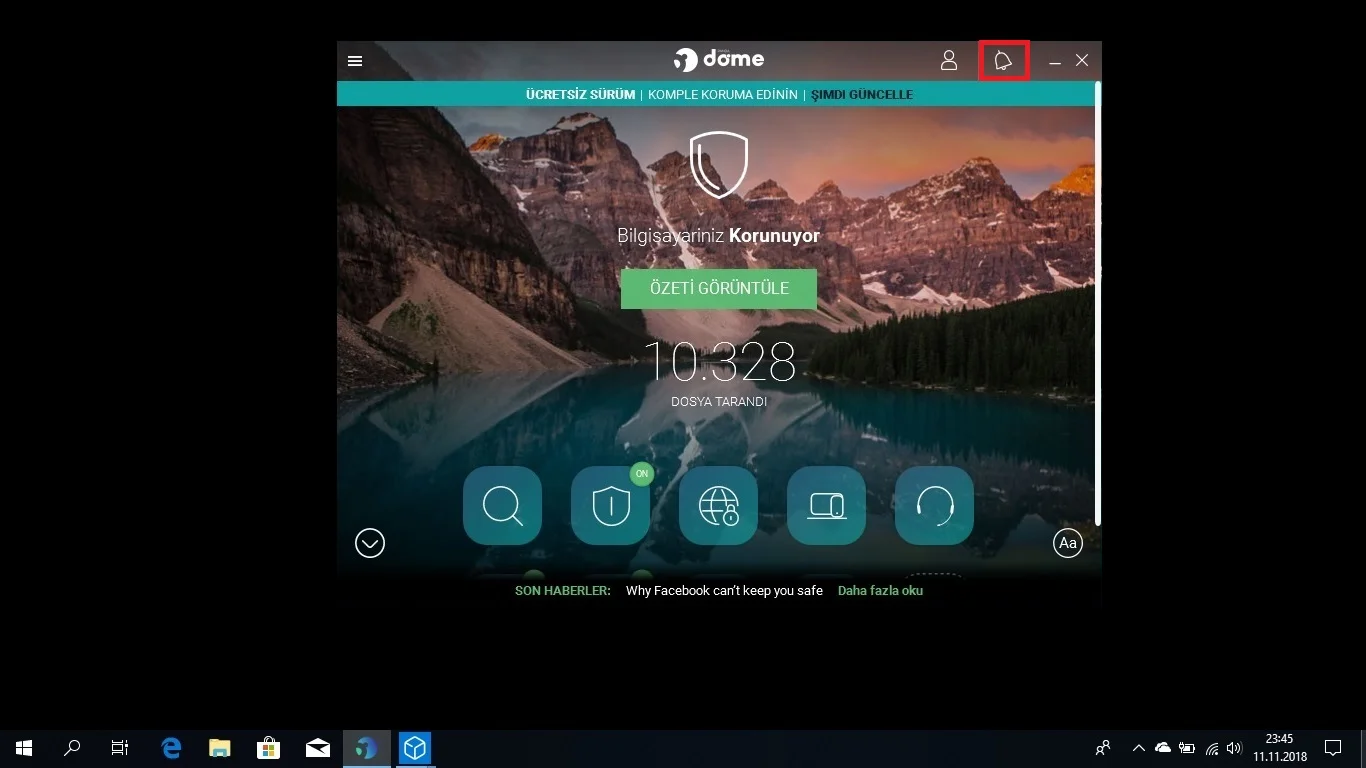Open the VPN globe lock tile
The width and height of the screenshot is (1366, 768).
(718, 506)
